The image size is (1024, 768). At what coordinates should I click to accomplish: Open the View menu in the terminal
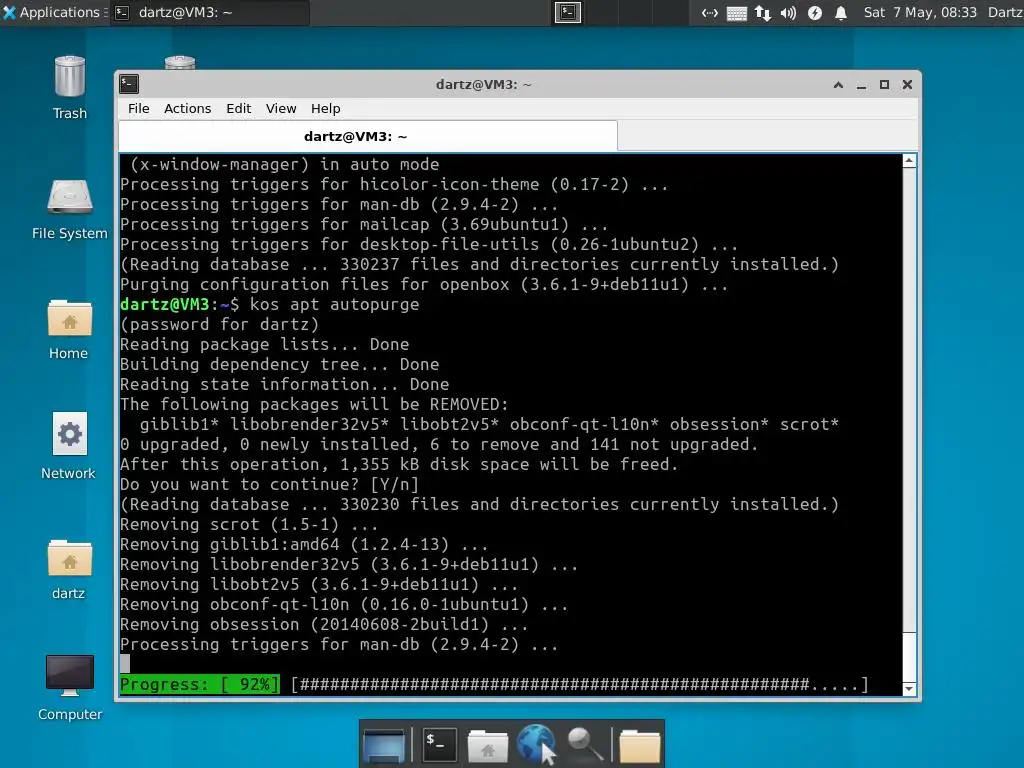[281, 108]
